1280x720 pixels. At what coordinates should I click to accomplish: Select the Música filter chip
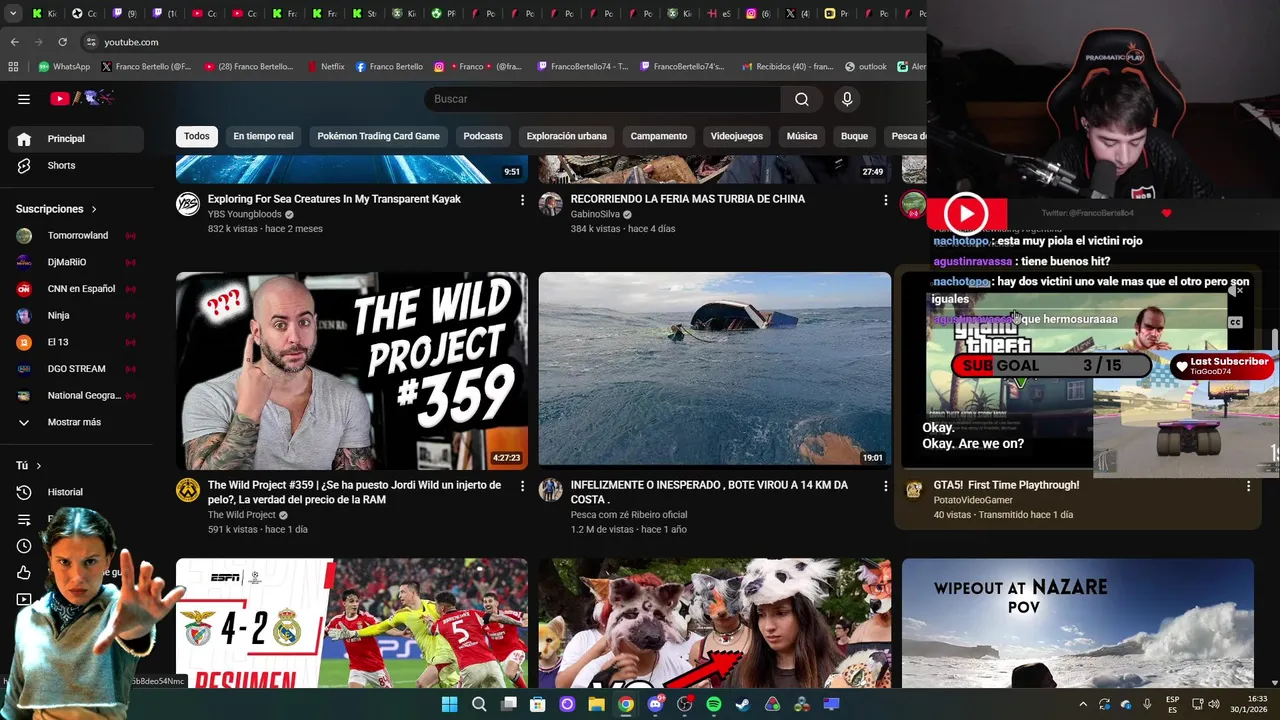(802, 136)
